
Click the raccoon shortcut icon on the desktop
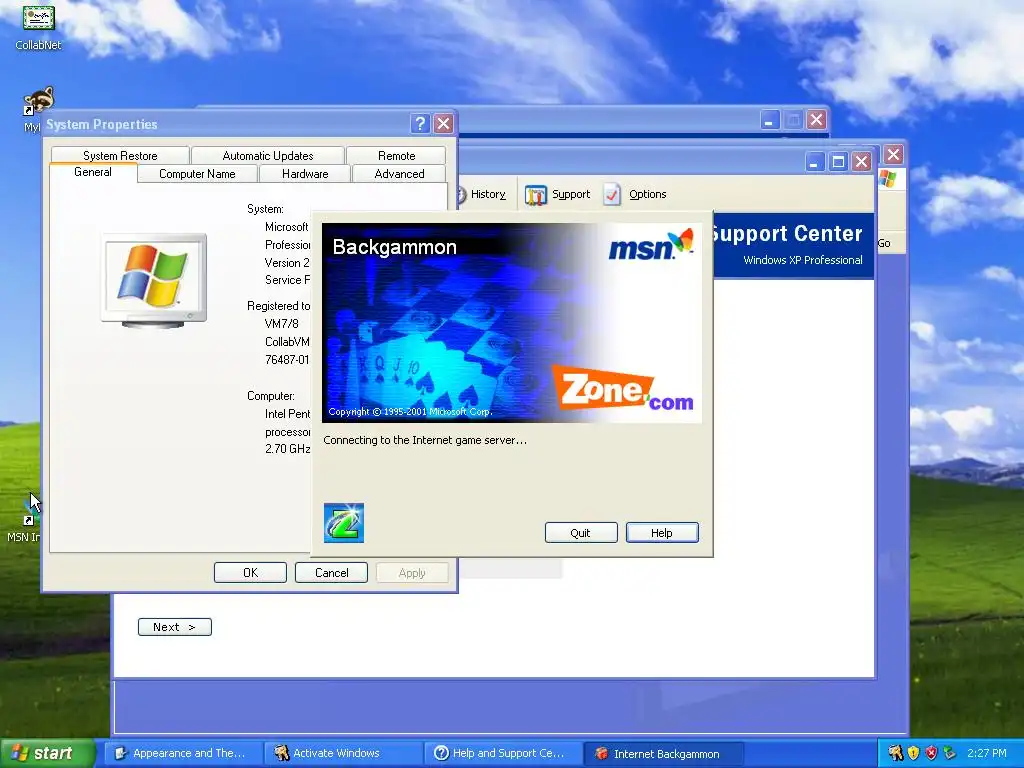point(39,102)
